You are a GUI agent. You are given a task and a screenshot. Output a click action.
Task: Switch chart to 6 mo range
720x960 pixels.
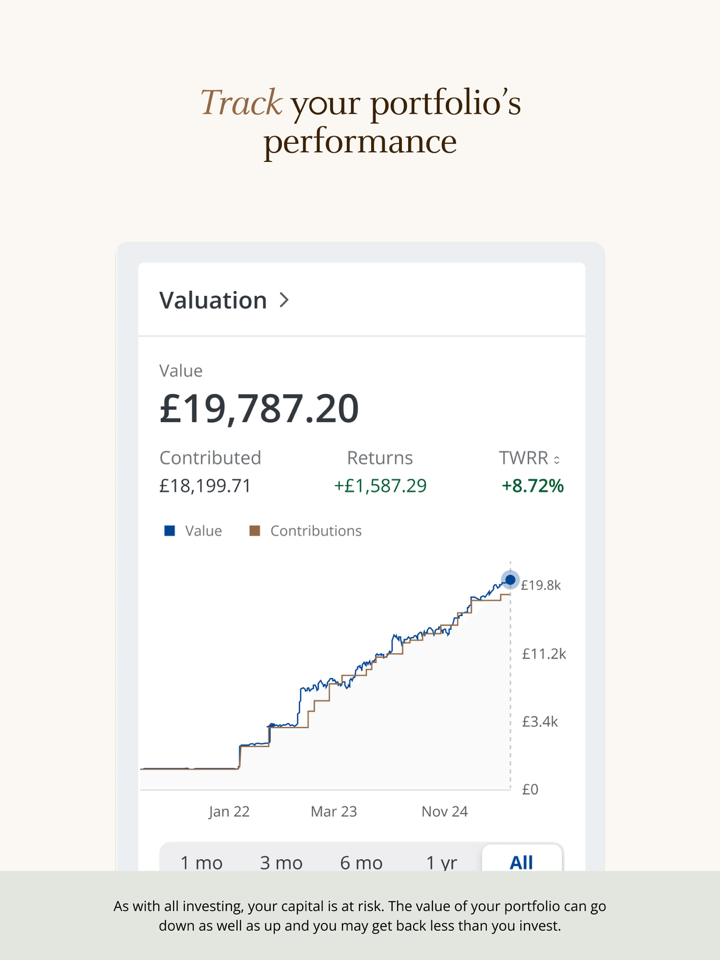361,862
